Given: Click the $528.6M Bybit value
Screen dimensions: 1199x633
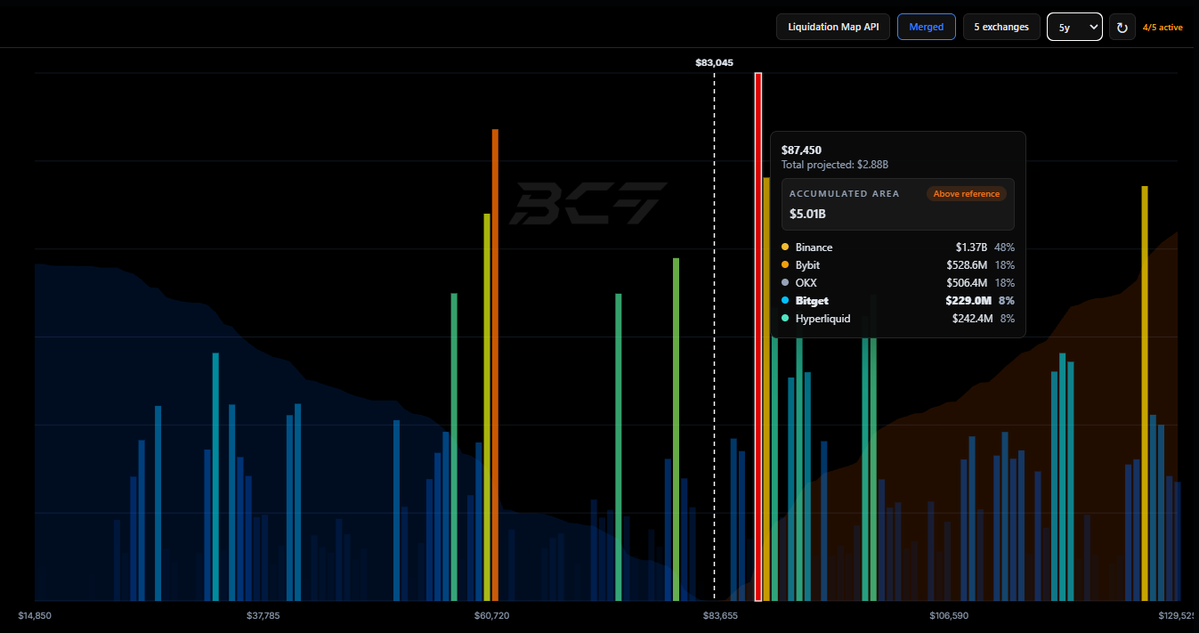Looking at the screenshot, I should tap(967, 265).
